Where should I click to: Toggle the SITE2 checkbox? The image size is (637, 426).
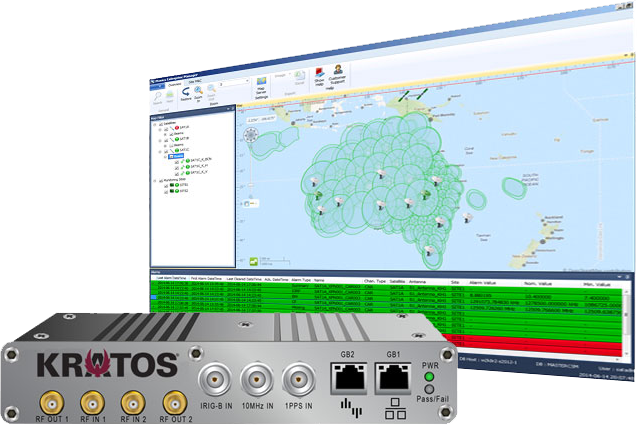coord(166,191)
